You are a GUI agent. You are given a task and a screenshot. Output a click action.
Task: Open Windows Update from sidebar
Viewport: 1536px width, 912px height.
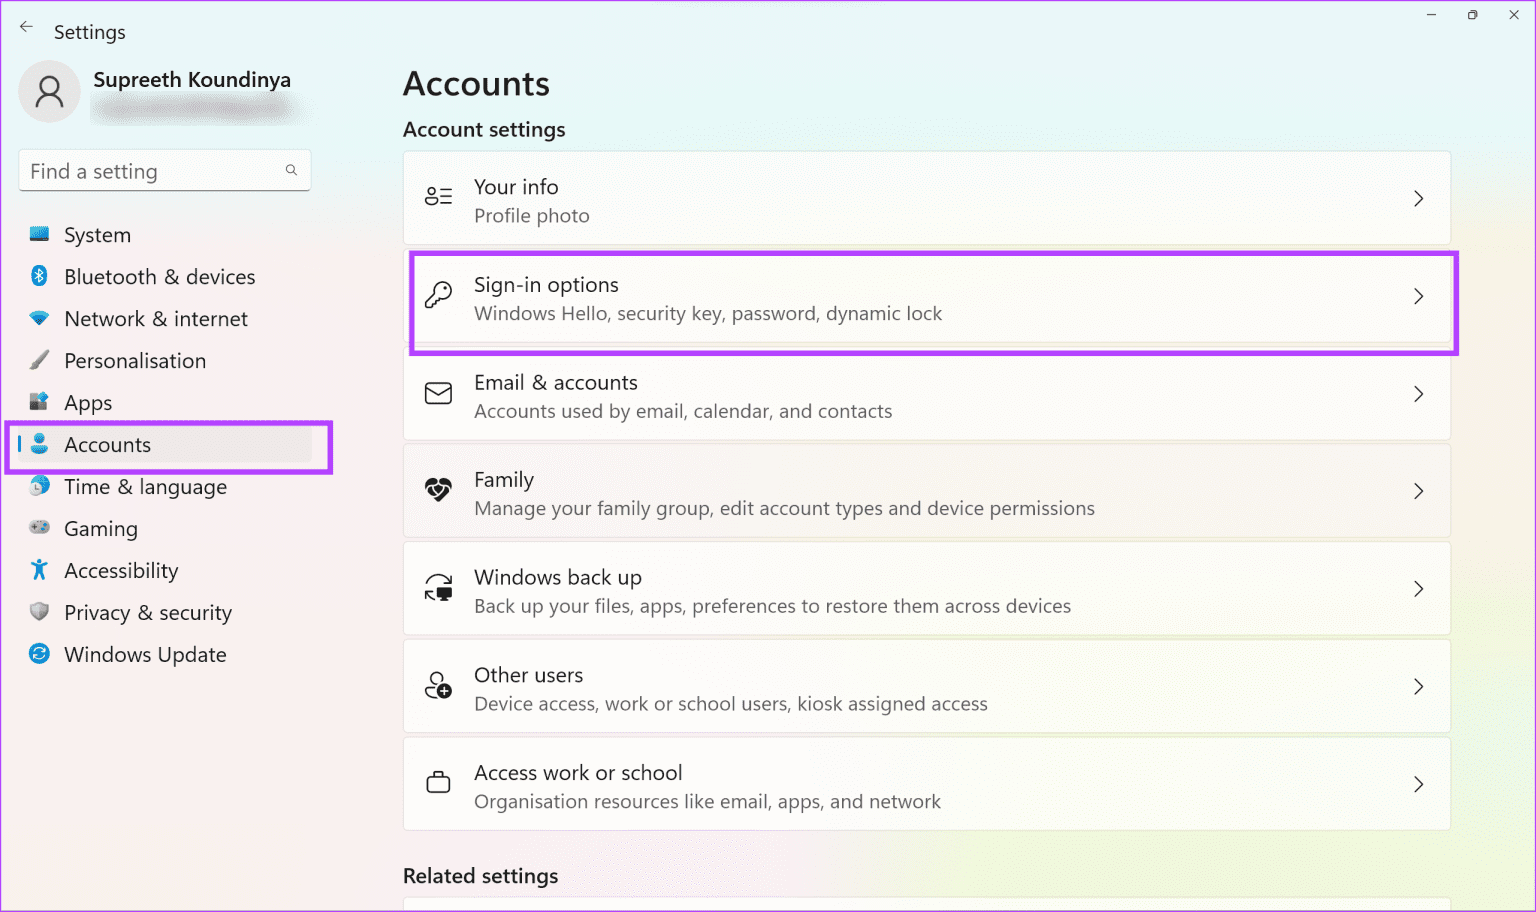(145, 655)
